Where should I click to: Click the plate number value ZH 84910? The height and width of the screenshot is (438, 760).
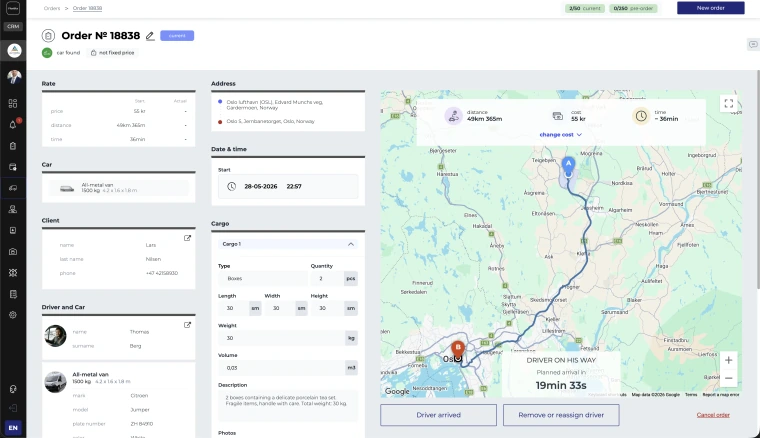(x=142, y=424)
